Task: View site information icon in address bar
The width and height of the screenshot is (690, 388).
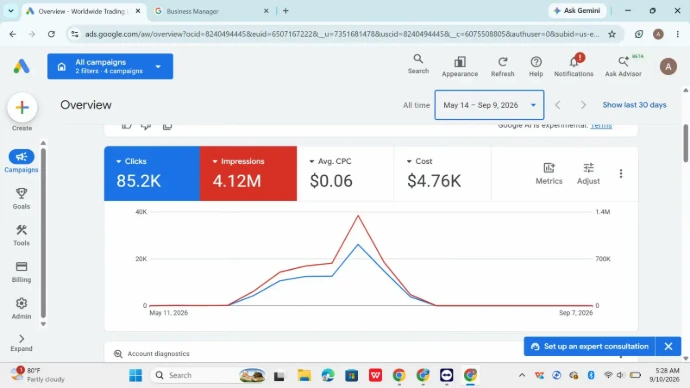Action: 75,34
